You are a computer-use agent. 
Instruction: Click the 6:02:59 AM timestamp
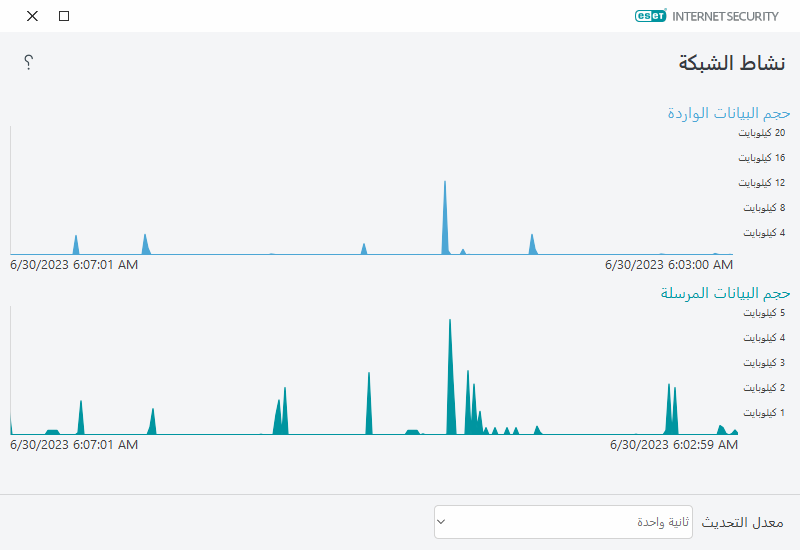point(673,444)
